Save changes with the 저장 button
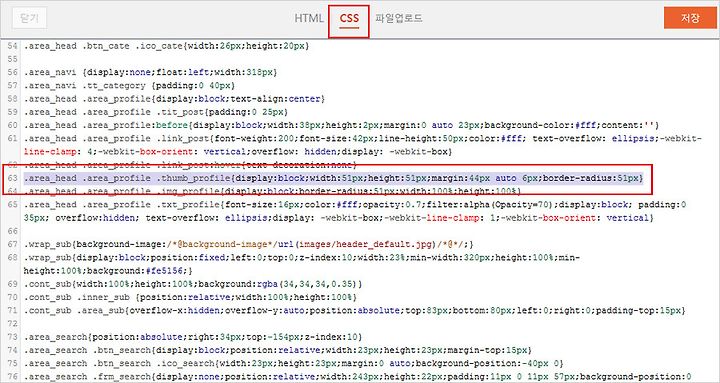This screenshot has height=383, width=720. pos(690,18)
